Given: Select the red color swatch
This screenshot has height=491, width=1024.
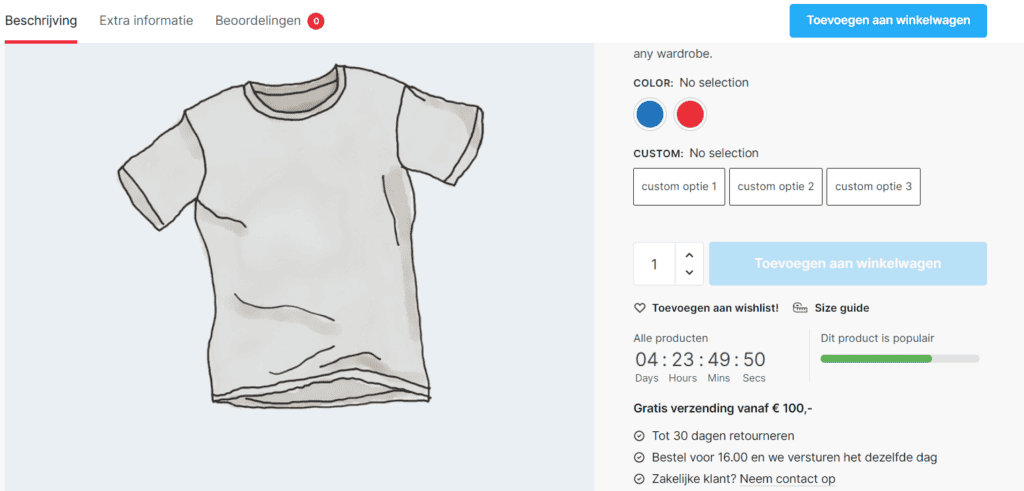Looking at the screenshot, I should (x=690, y=115).
